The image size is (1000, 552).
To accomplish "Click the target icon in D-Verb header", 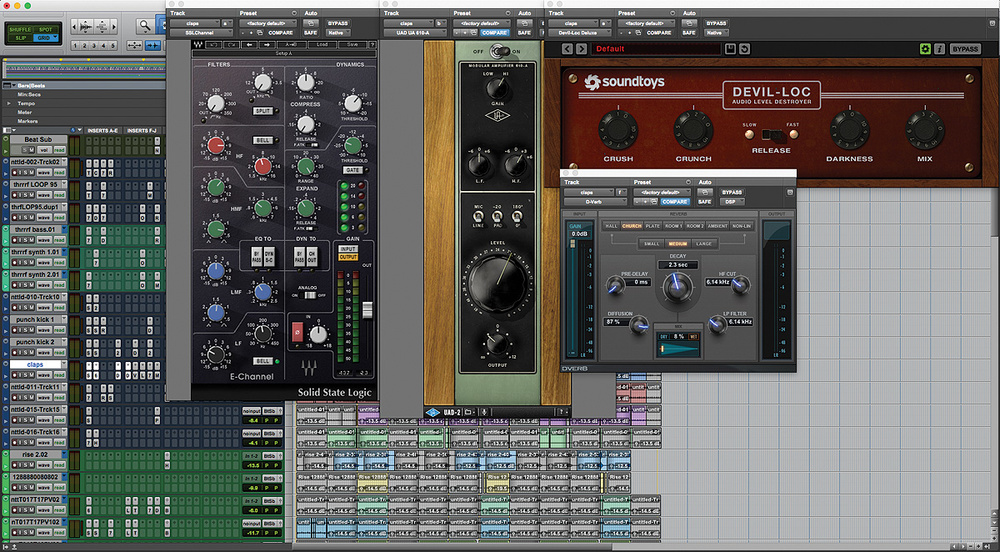I will (x=790, y=192).
